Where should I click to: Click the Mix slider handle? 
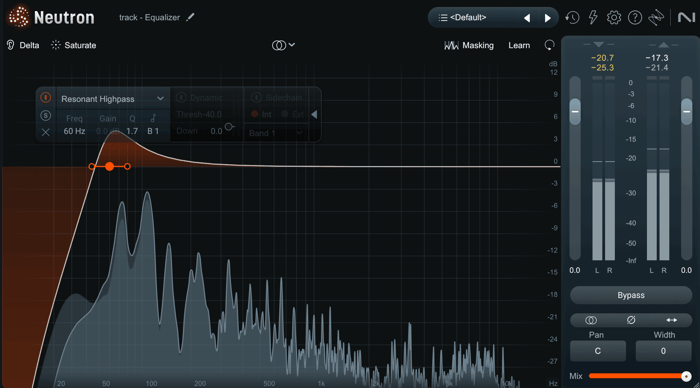[686, 376]
